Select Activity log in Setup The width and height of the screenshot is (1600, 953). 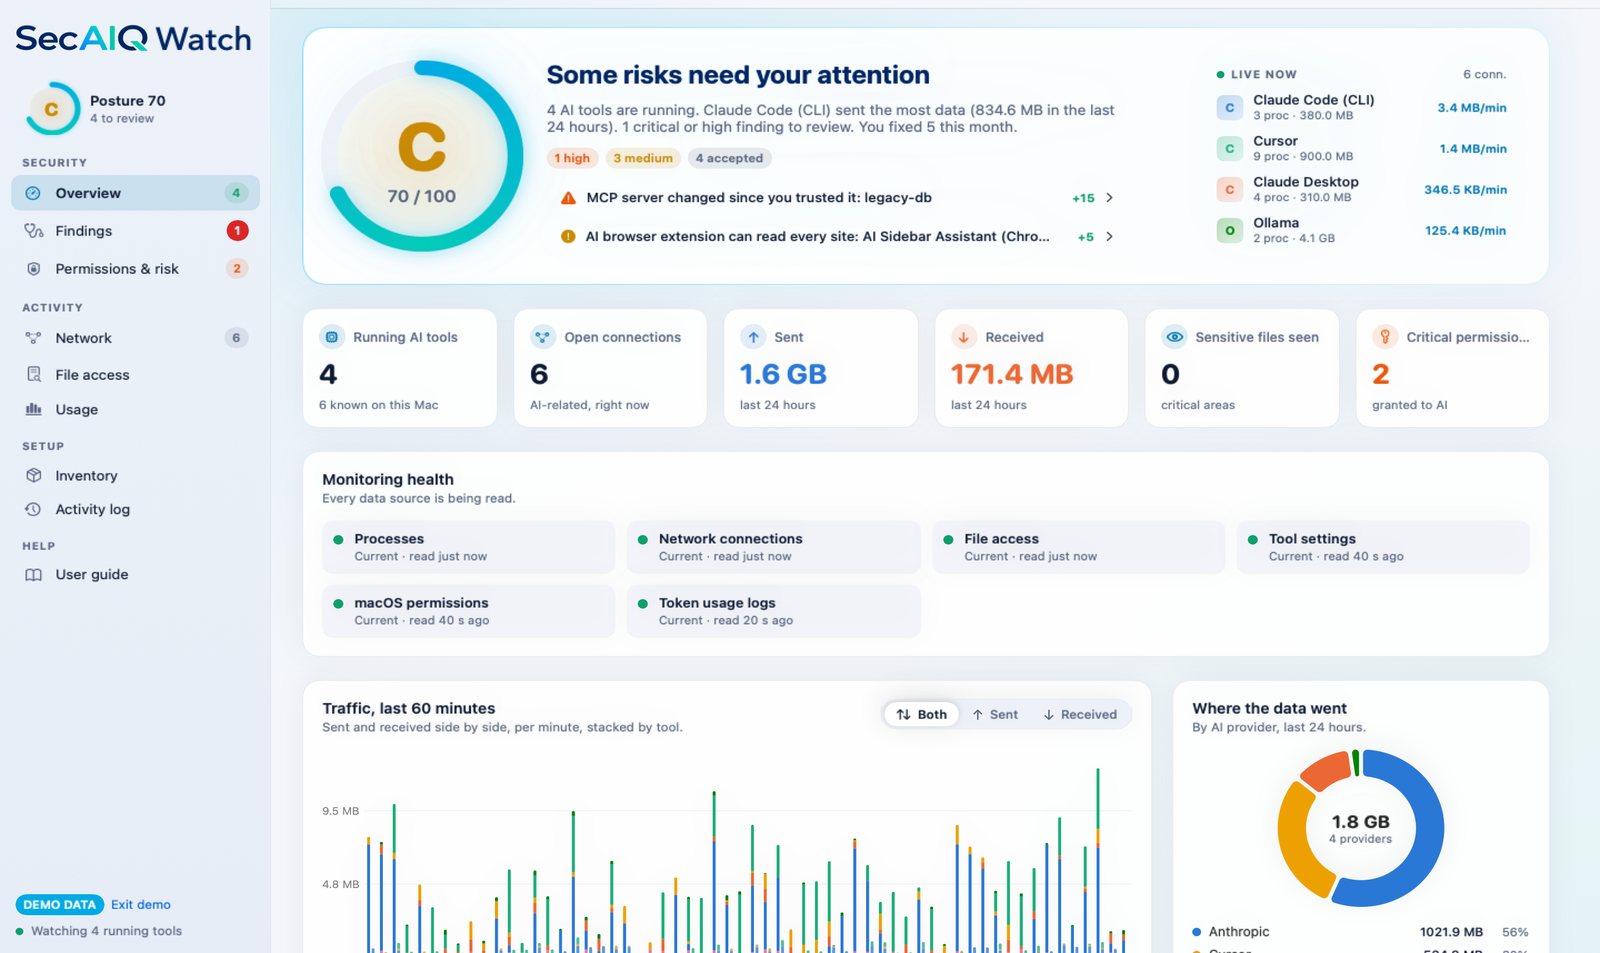point(135,509)
